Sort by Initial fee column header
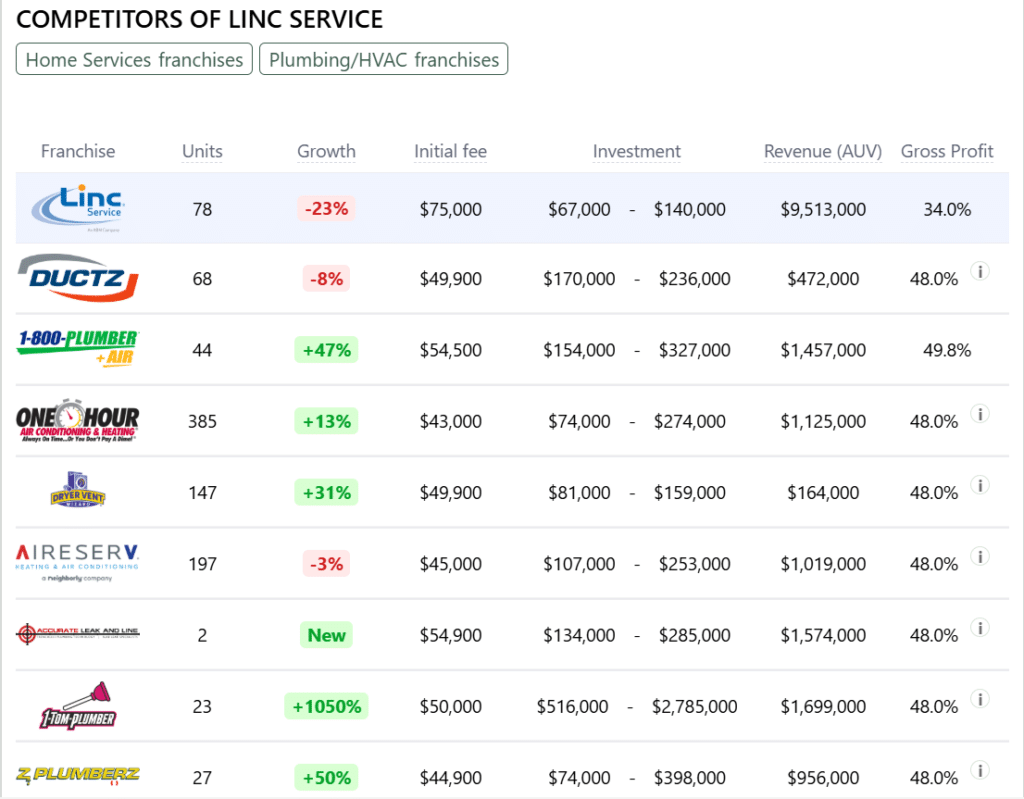Viewport: 1024px width, 799px height. click(451, 151)
